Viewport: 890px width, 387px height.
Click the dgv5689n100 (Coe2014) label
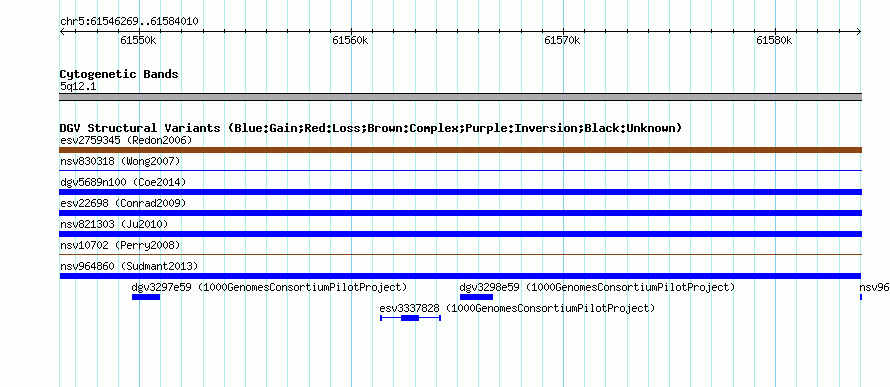123,182
